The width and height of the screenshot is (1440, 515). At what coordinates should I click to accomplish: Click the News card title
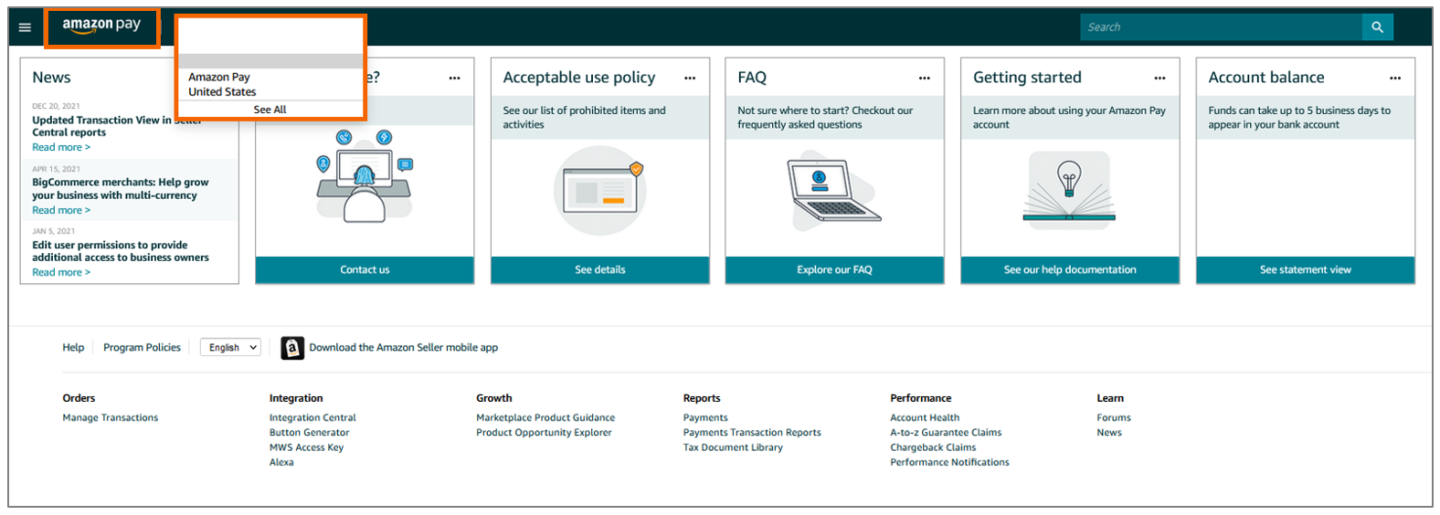tap(51, 78)
